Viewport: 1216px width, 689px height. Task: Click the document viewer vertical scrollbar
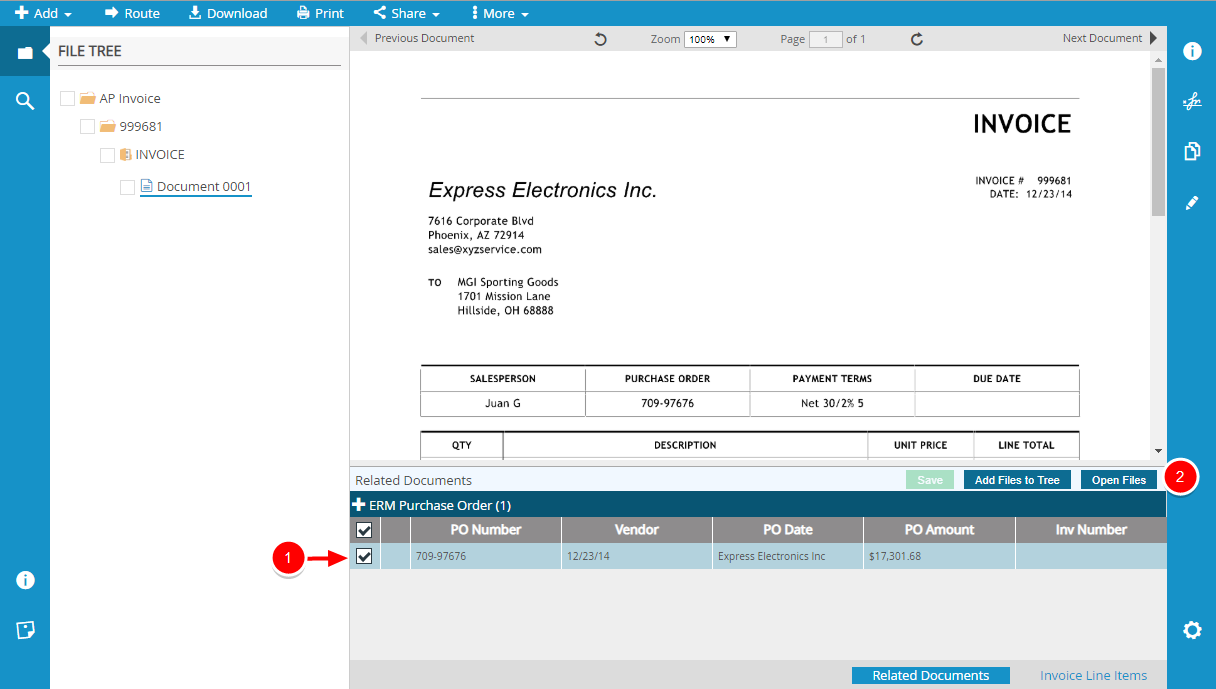tap(1158, 140)
